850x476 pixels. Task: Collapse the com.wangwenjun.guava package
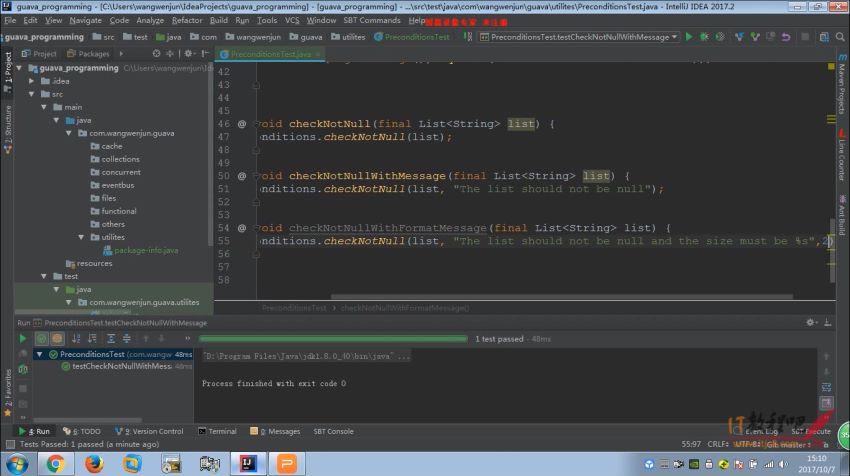pos(69,133)
